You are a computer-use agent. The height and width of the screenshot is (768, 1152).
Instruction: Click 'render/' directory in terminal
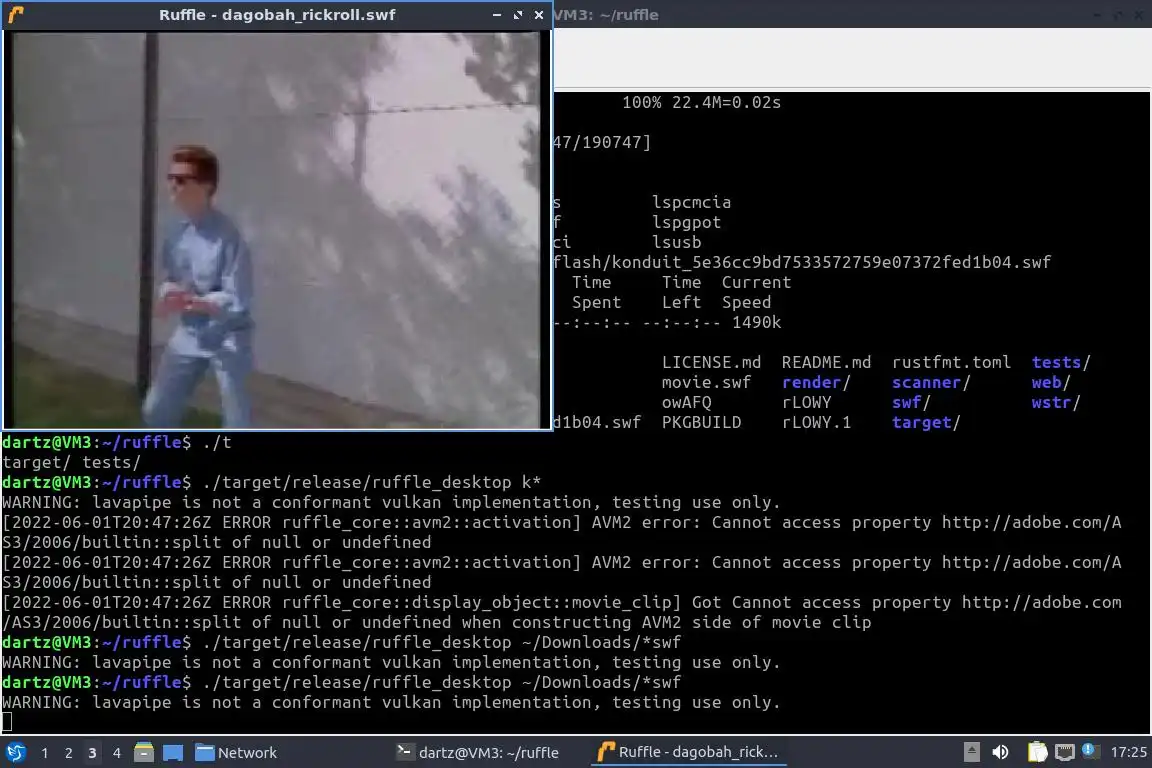(x=816, y=382)
